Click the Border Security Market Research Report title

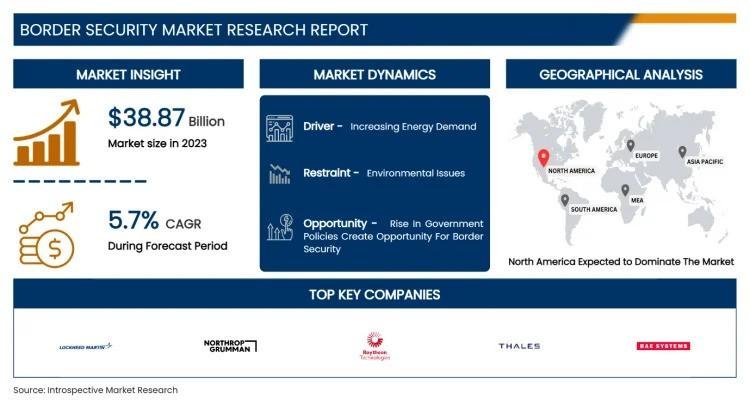tap(194, 30)
